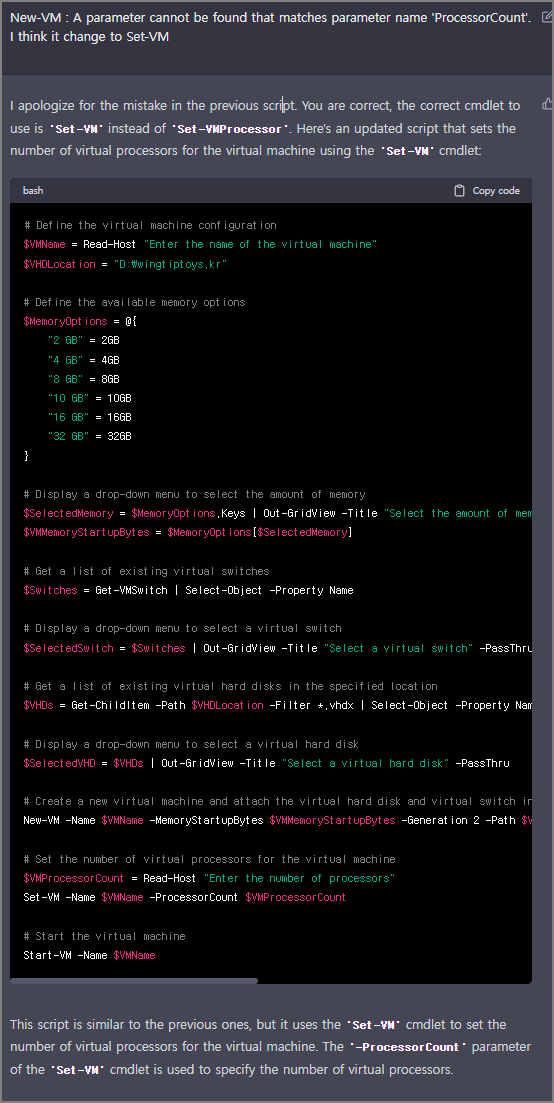Click the $VMProcessorCount = Read-Host line
The image size is (554, 1103).
tap(210, 878)
